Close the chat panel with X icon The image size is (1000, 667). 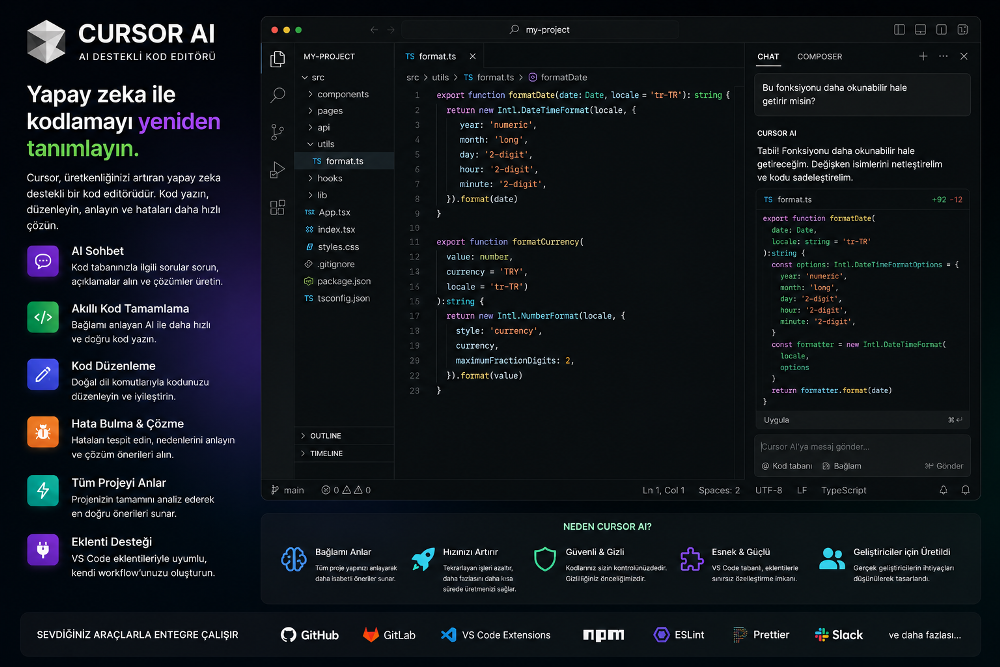point(964,56)
